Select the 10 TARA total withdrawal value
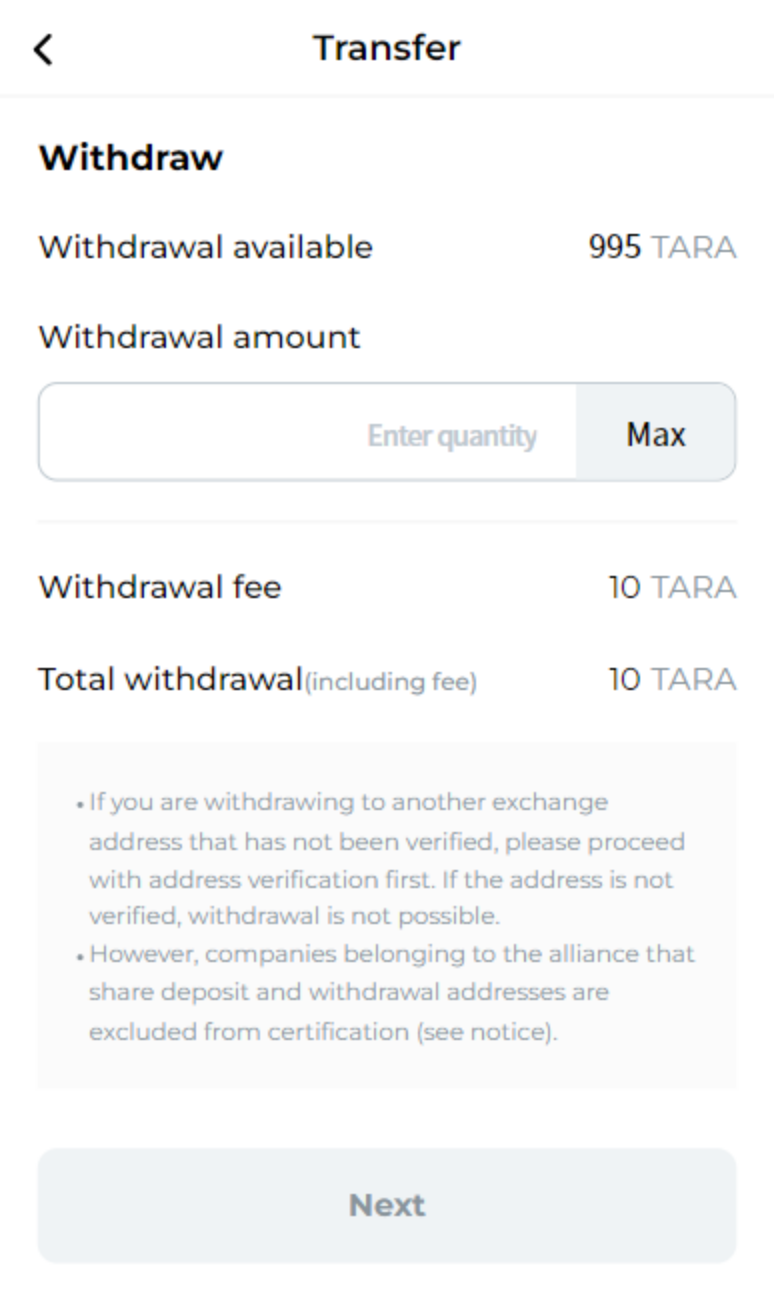 (672, 680)
